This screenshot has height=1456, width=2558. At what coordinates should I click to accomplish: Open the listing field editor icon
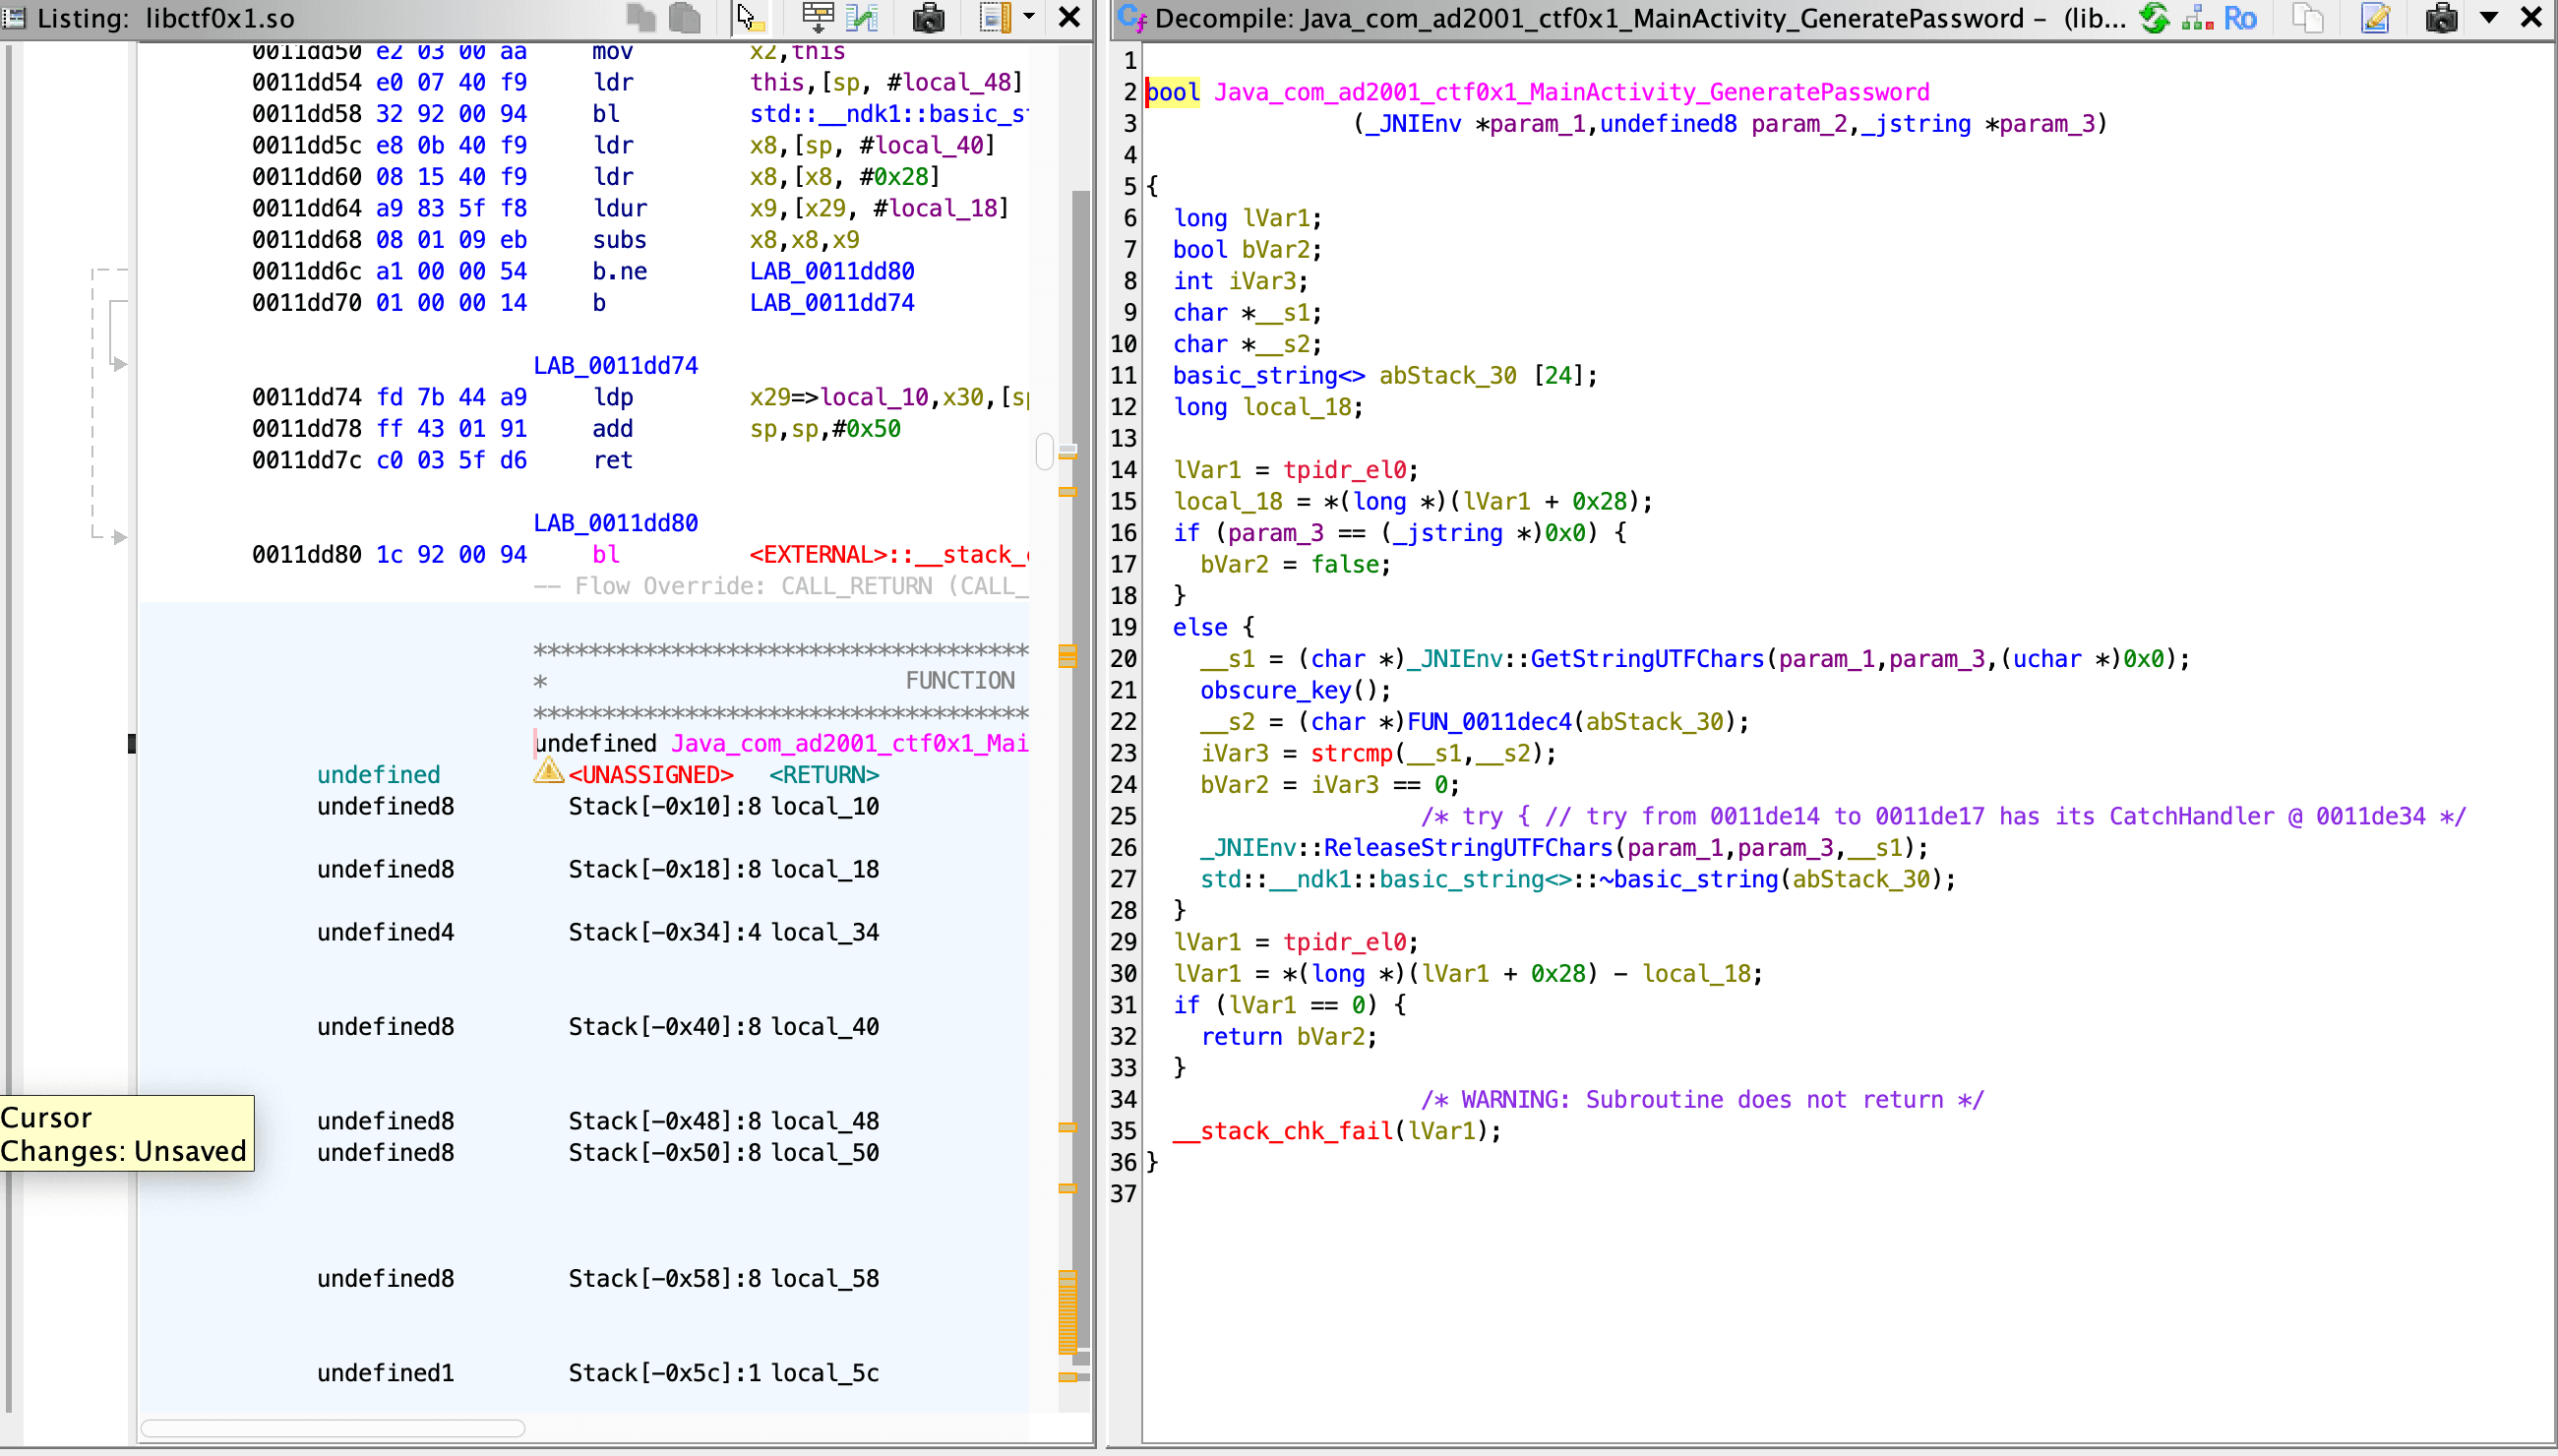[x=818, y=17]
